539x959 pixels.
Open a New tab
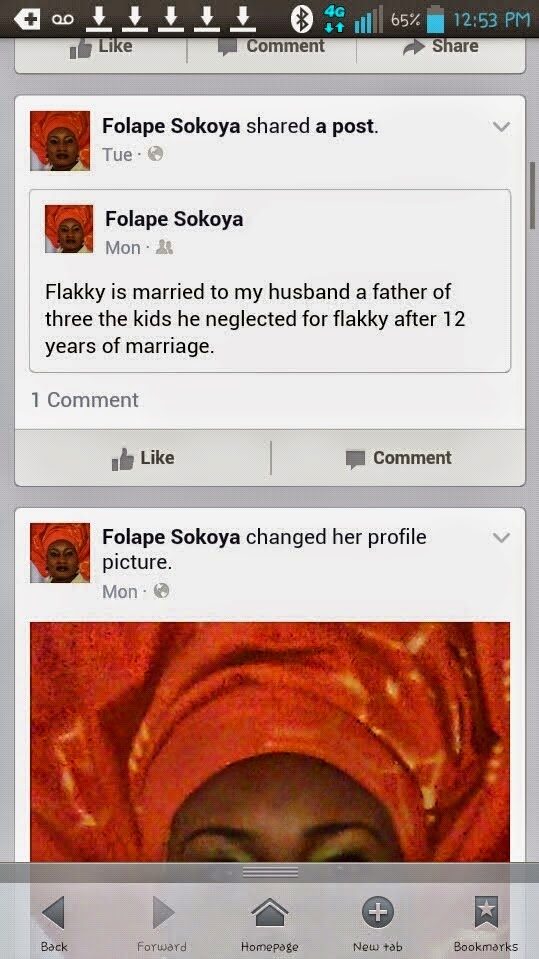[x=377, y=913]
